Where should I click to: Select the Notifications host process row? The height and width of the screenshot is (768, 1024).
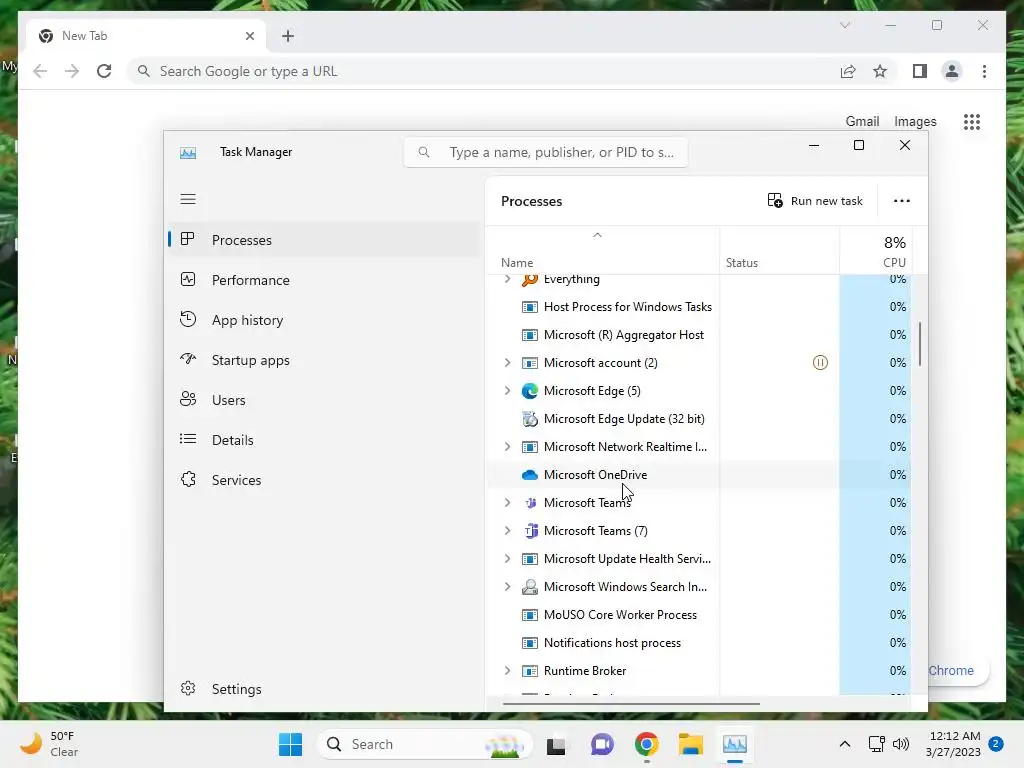[x=699, y=643]
